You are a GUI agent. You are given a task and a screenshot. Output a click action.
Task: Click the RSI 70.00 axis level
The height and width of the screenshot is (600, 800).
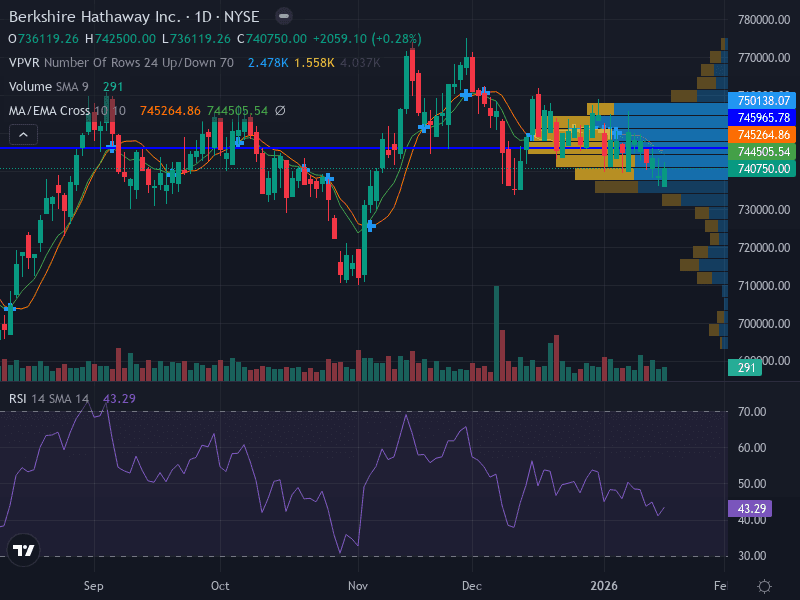(752, 412)
